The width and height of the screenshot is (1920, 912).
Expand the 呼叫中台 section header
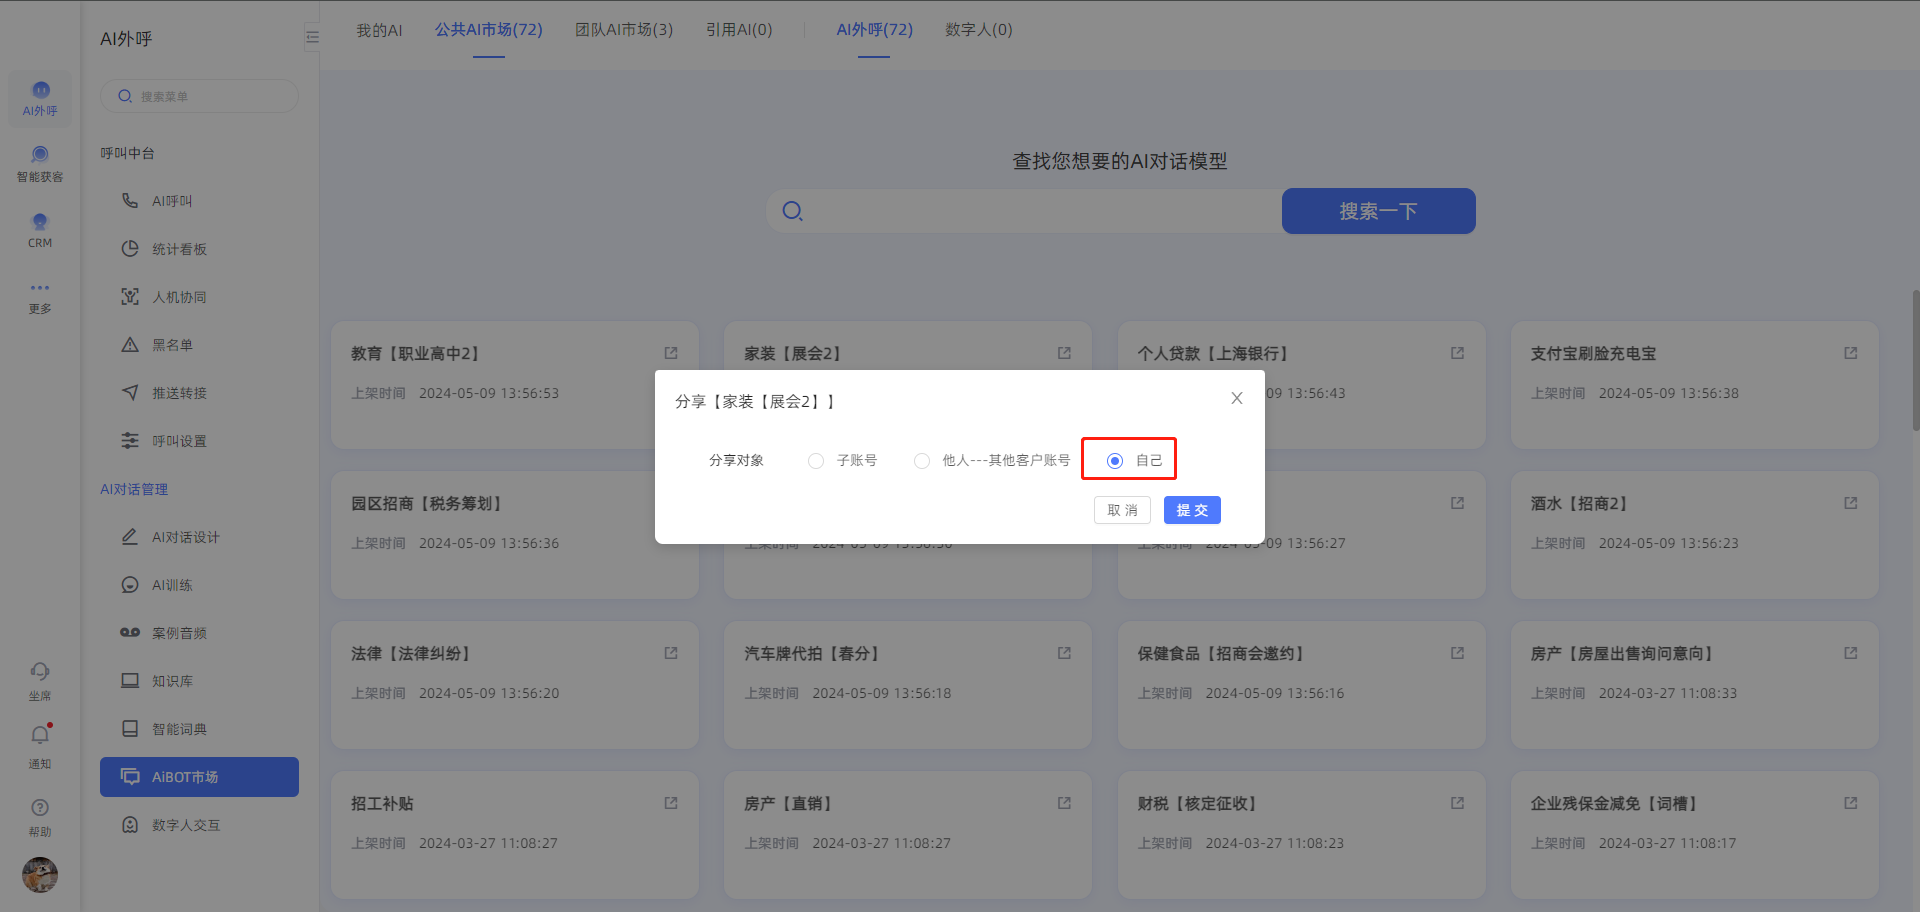tap(127, 153)
